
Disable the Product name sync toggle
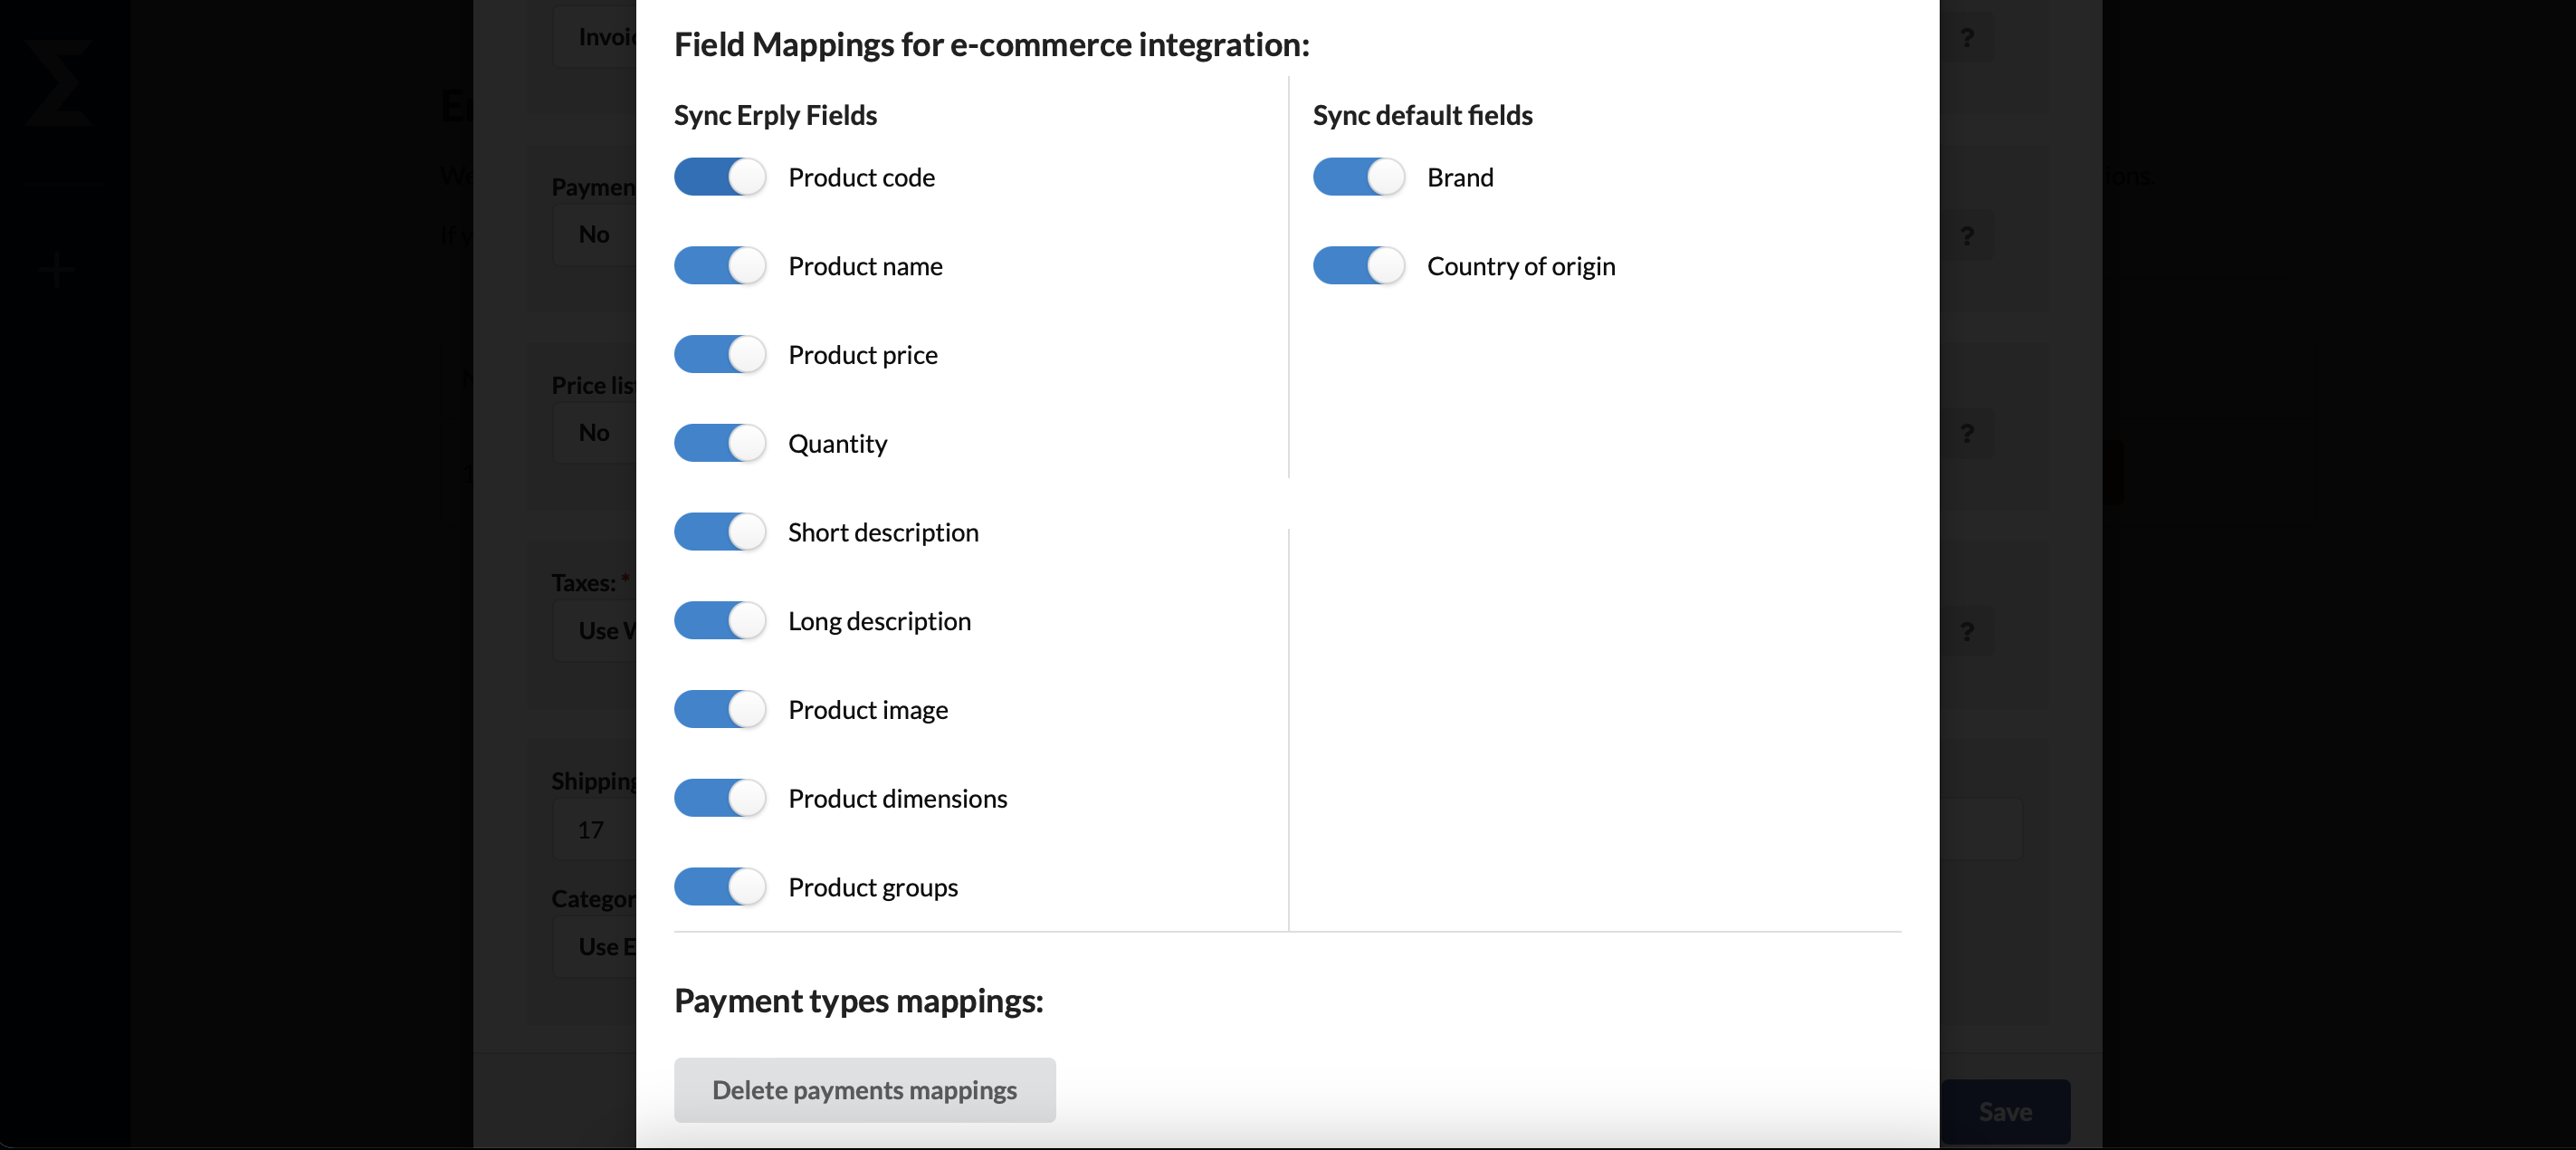click(x=720, y=266)
